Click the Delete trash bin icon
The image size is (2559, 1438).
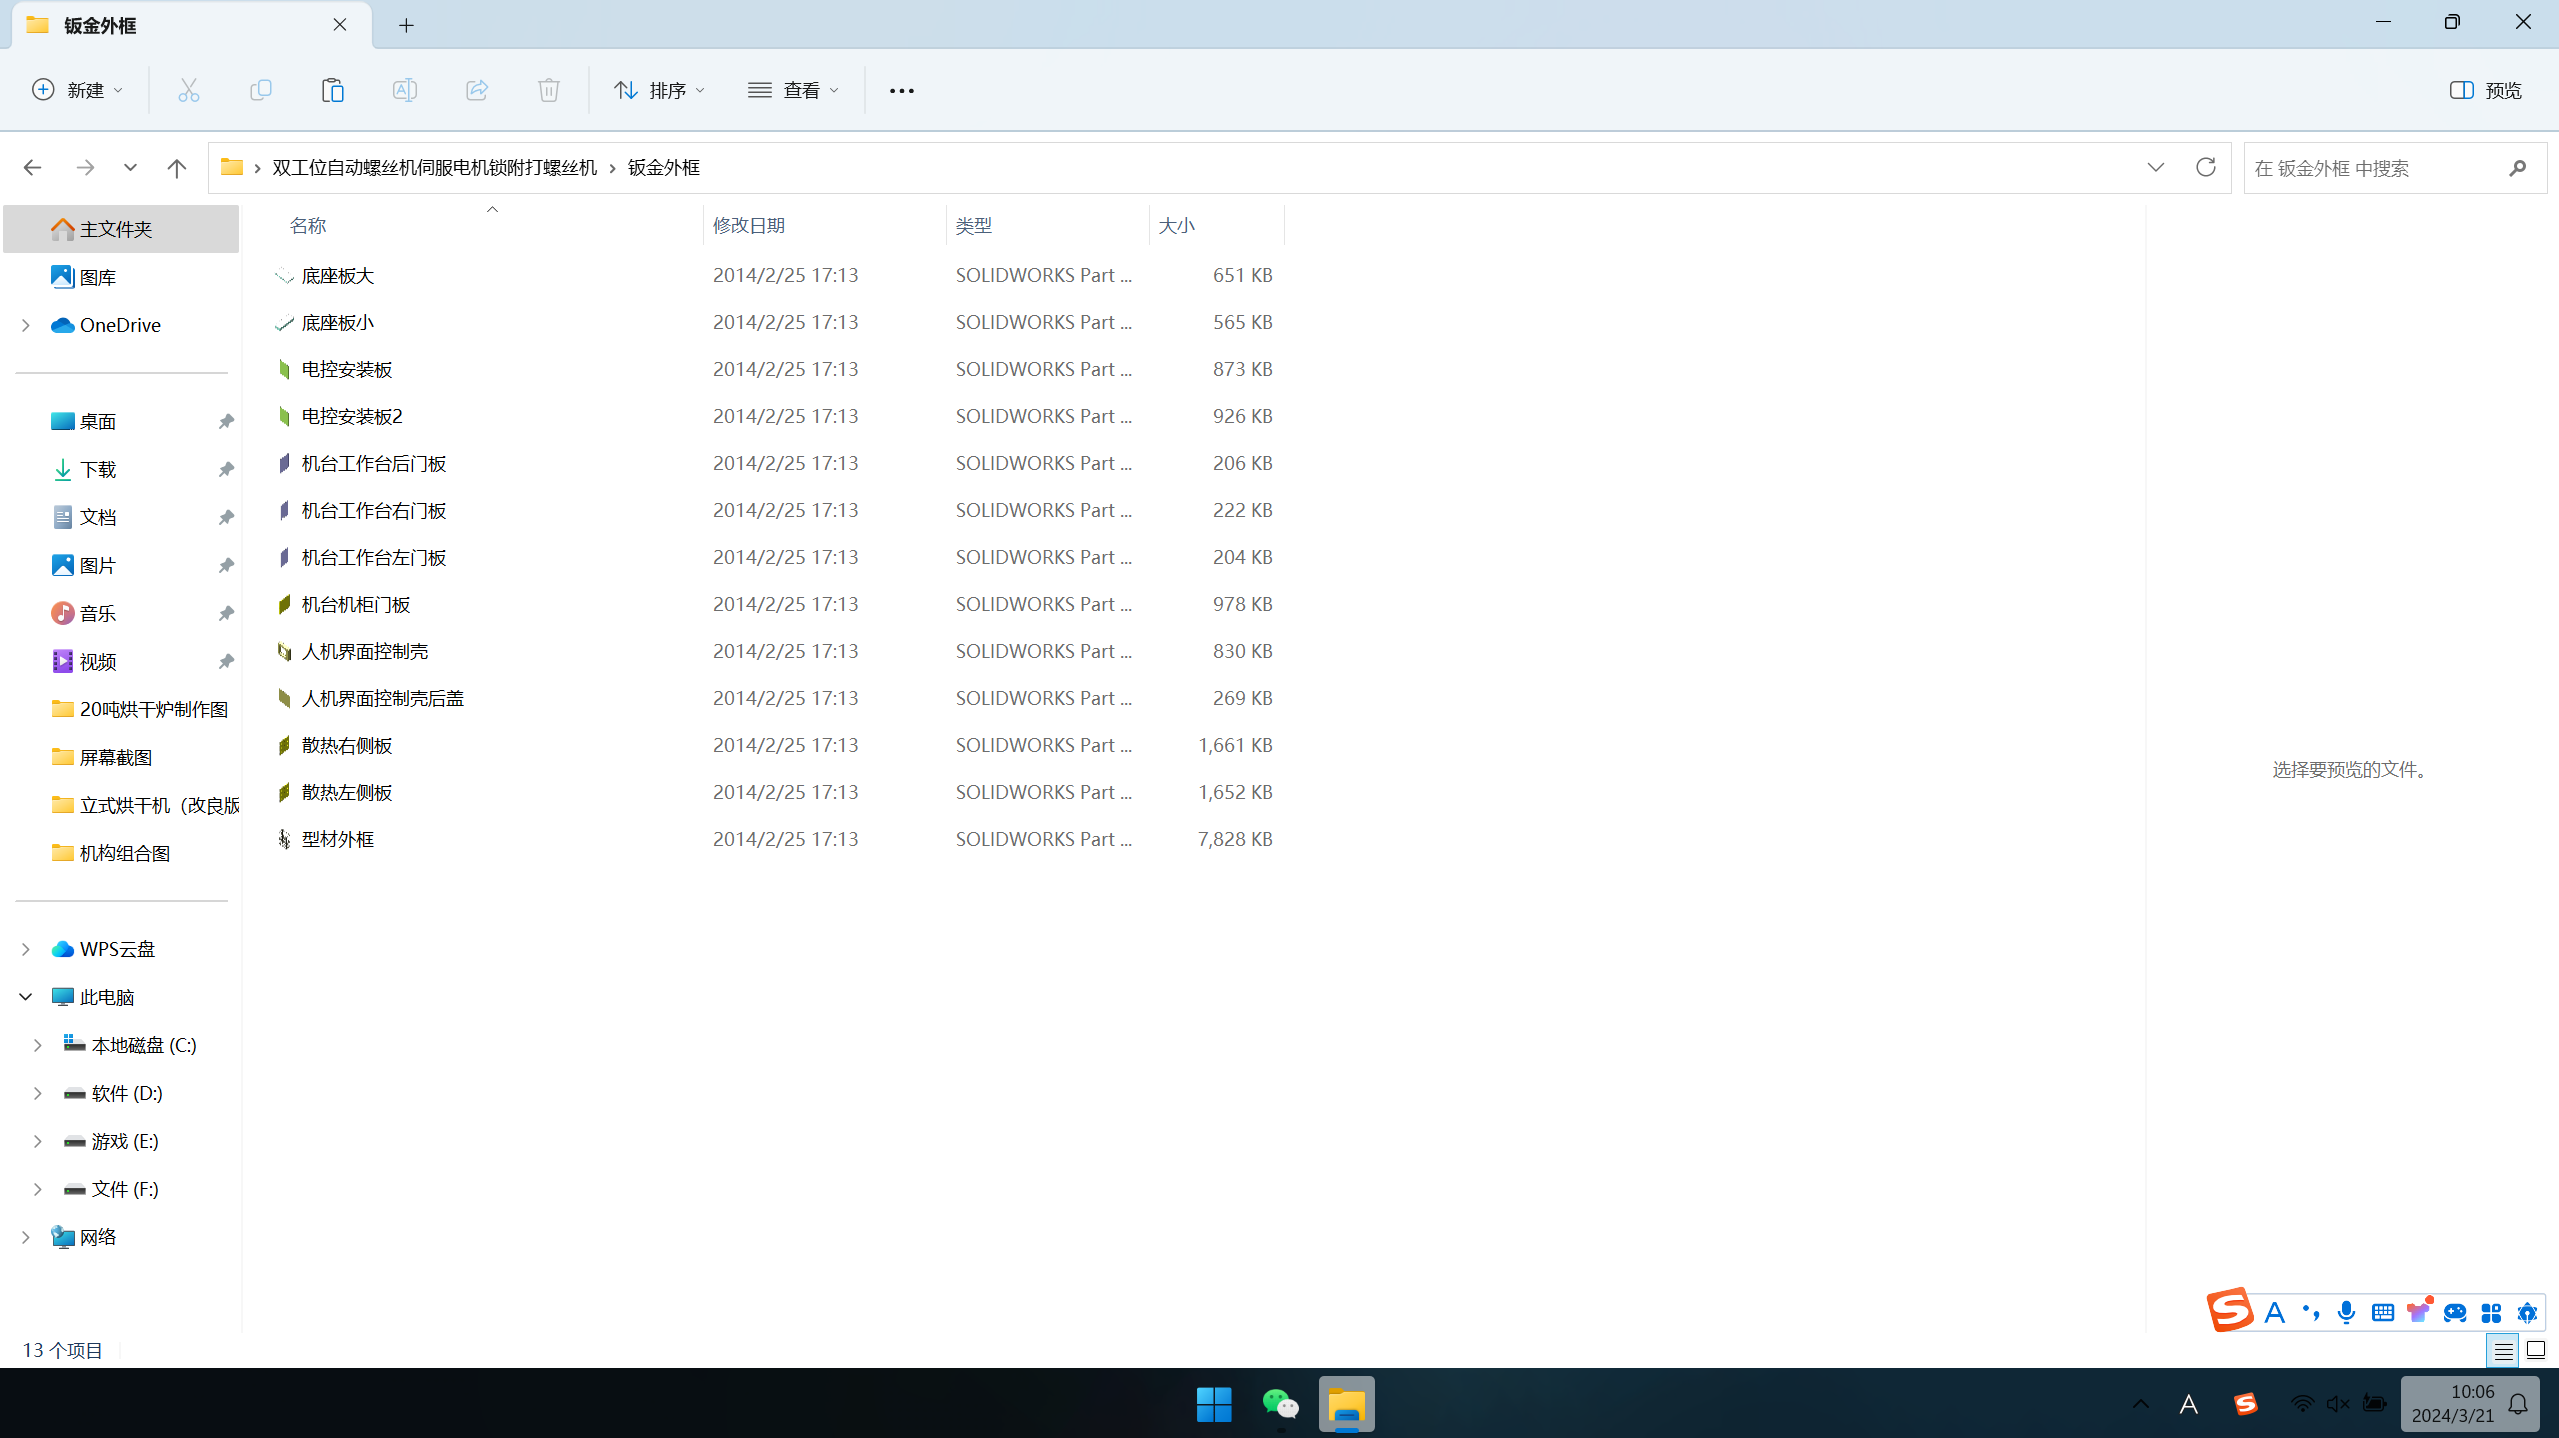548,90
